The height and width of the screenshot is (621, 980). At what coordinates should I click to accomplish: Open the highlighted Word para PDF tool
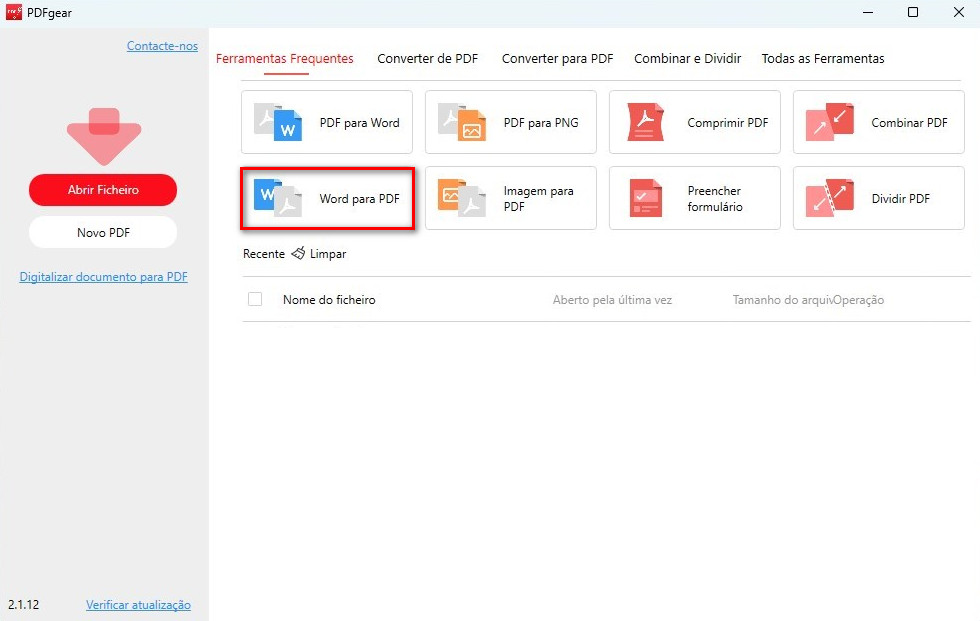[326, 198]
